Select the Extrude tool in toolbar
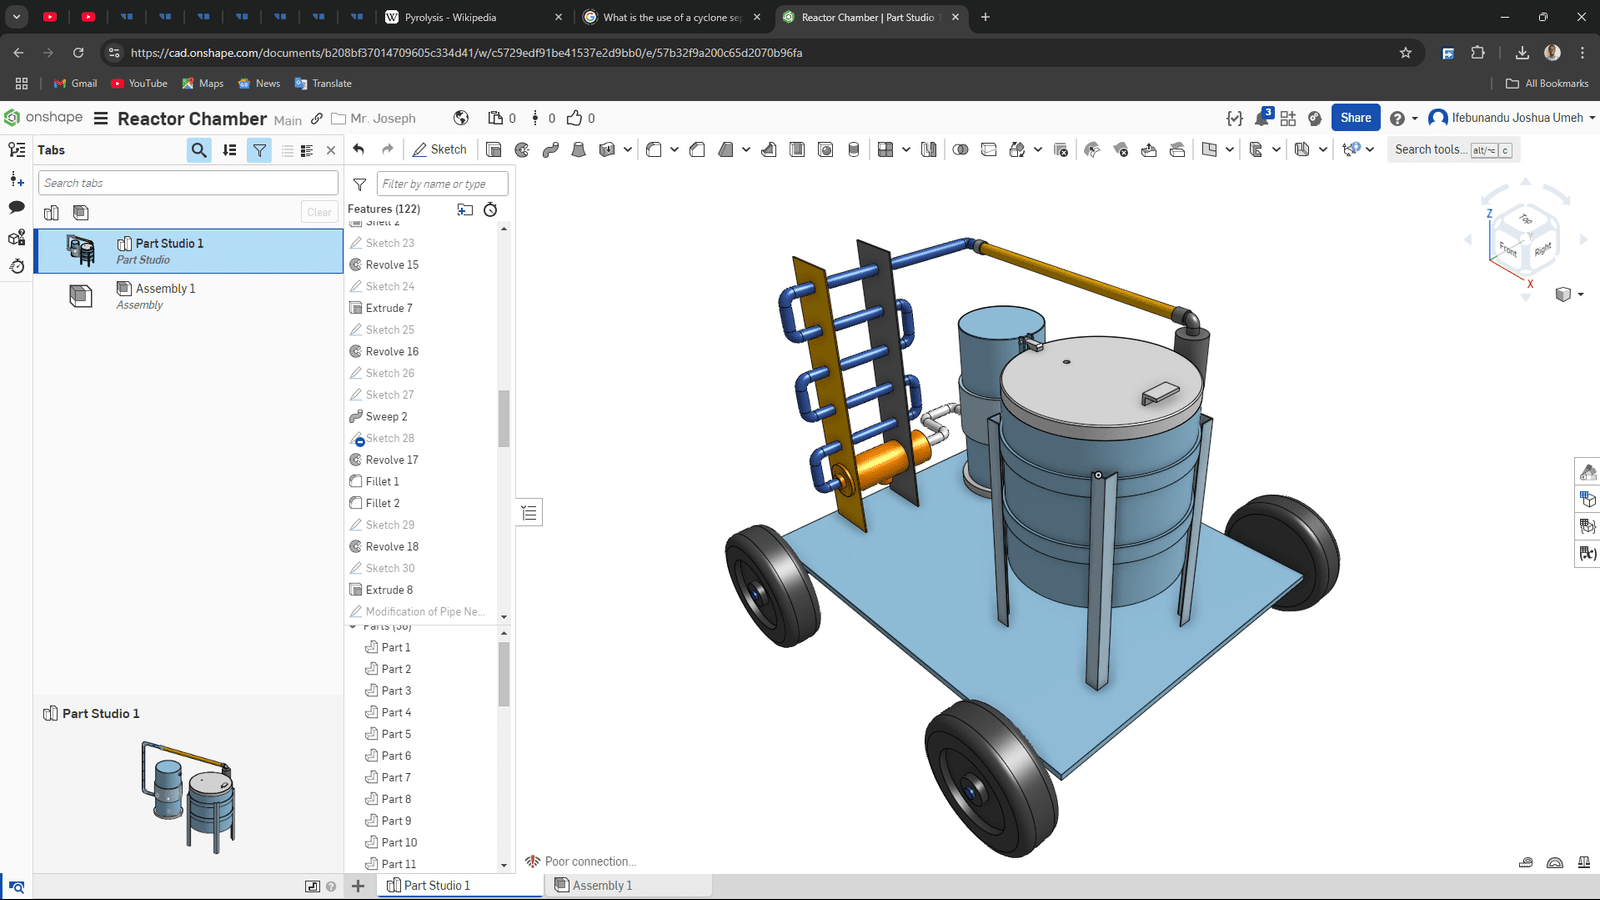 (494, 150)
